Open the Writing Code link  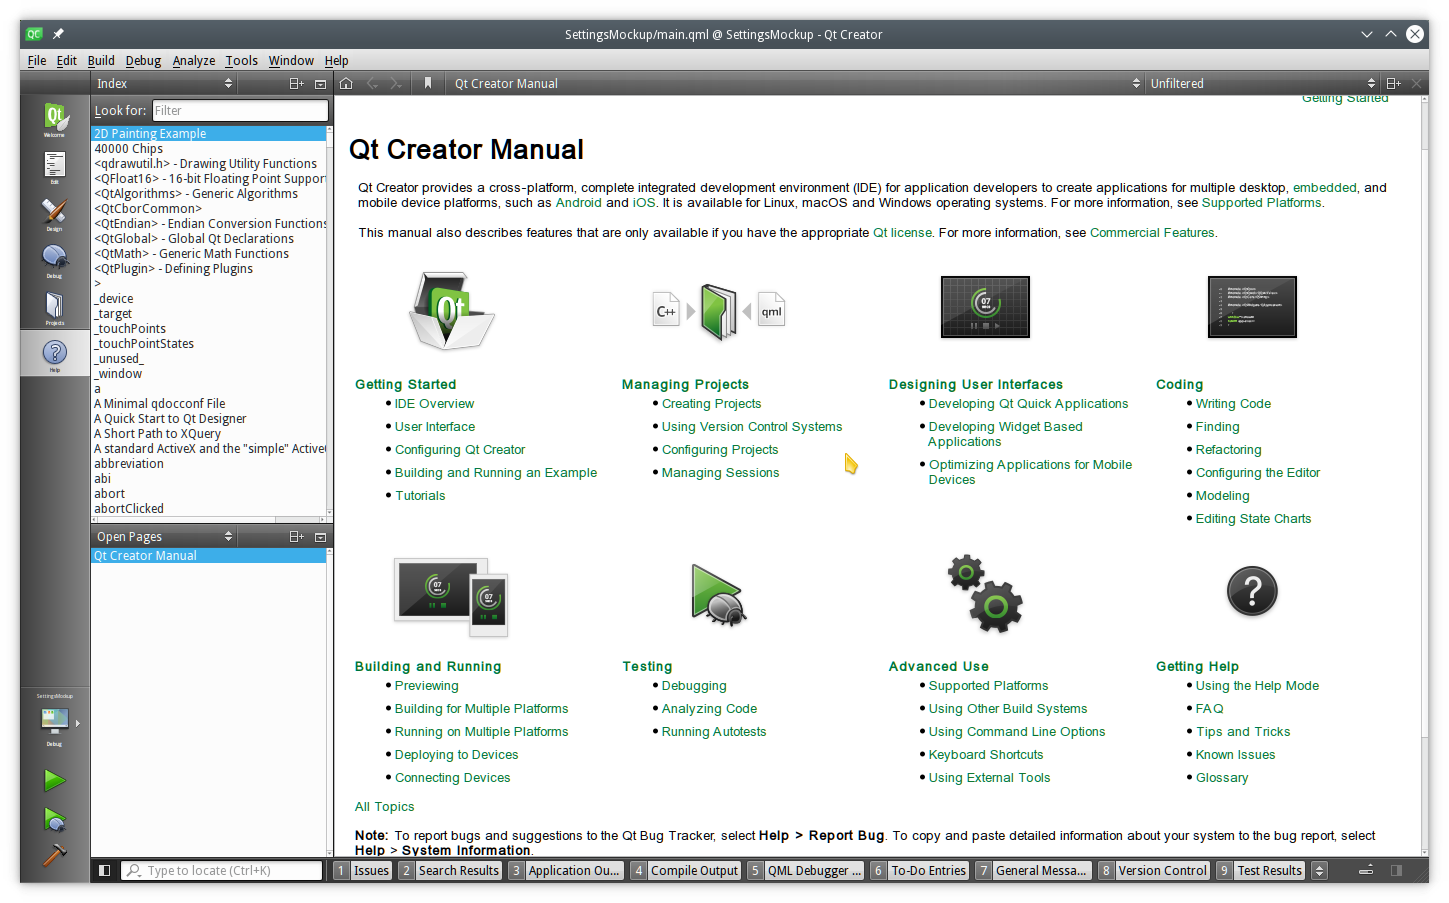pyautogui.click(x=1233, y=404)
